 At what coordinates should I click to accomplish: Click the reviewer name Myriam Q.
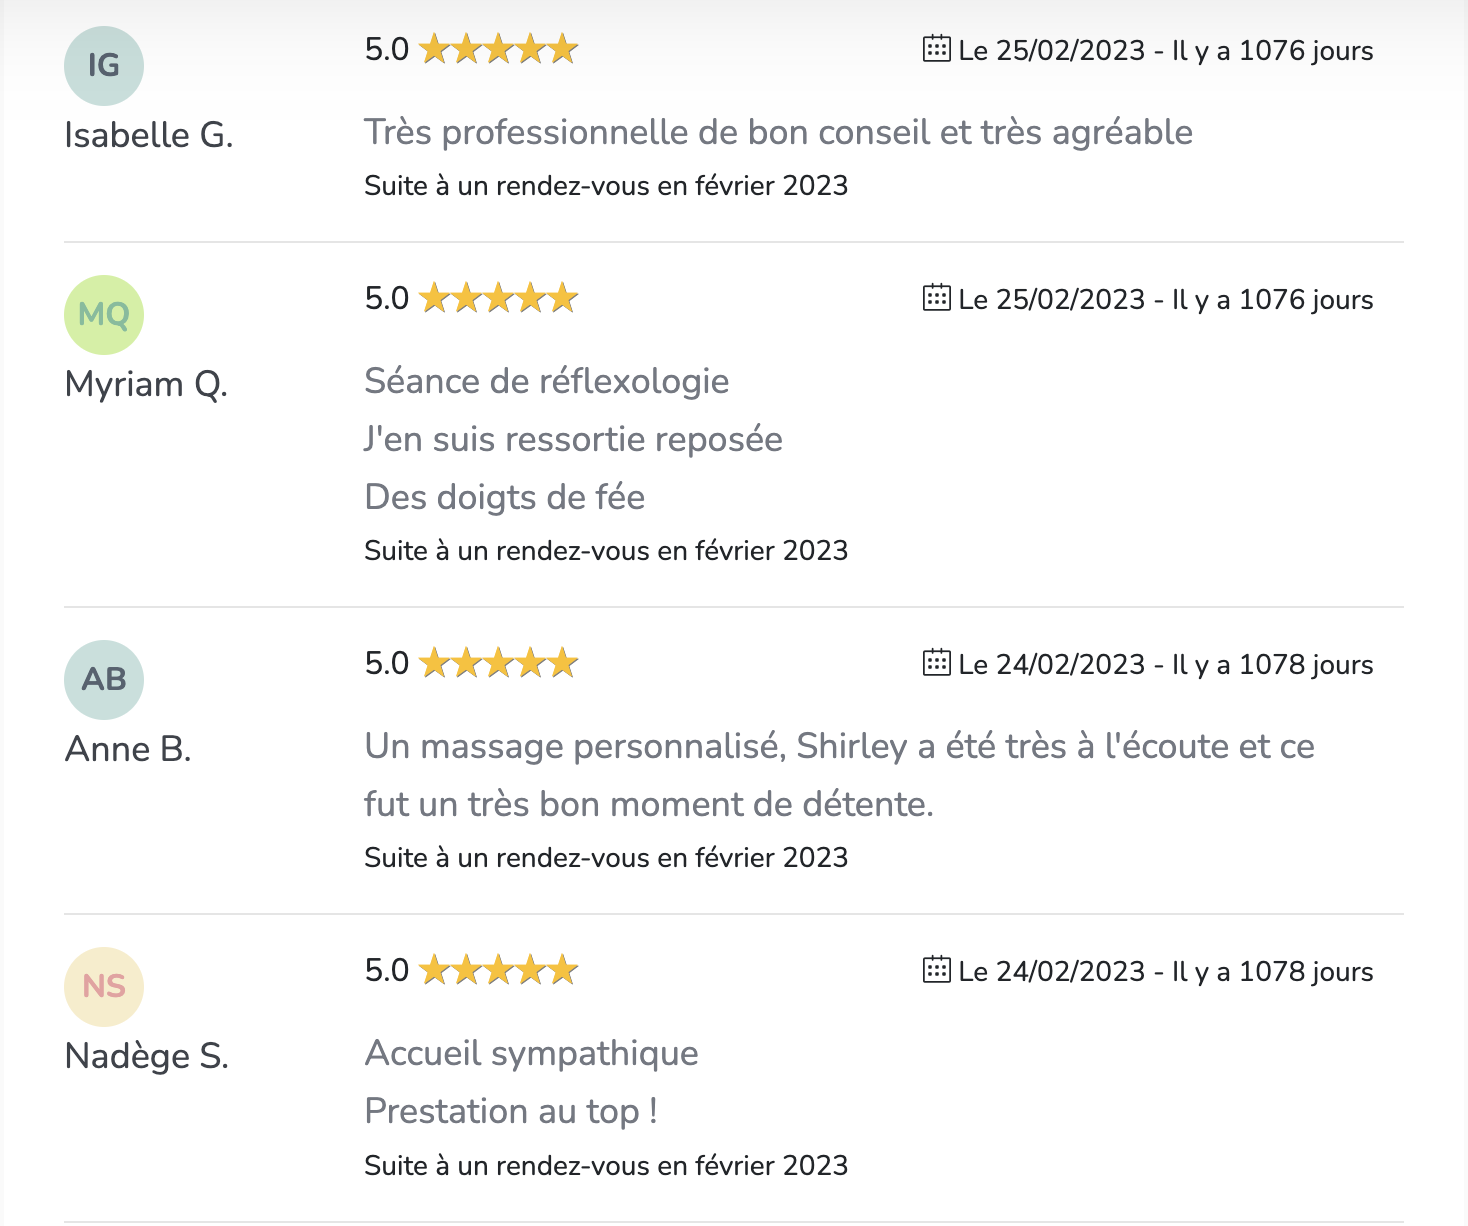pyautogui.click(x=146, y=384)
